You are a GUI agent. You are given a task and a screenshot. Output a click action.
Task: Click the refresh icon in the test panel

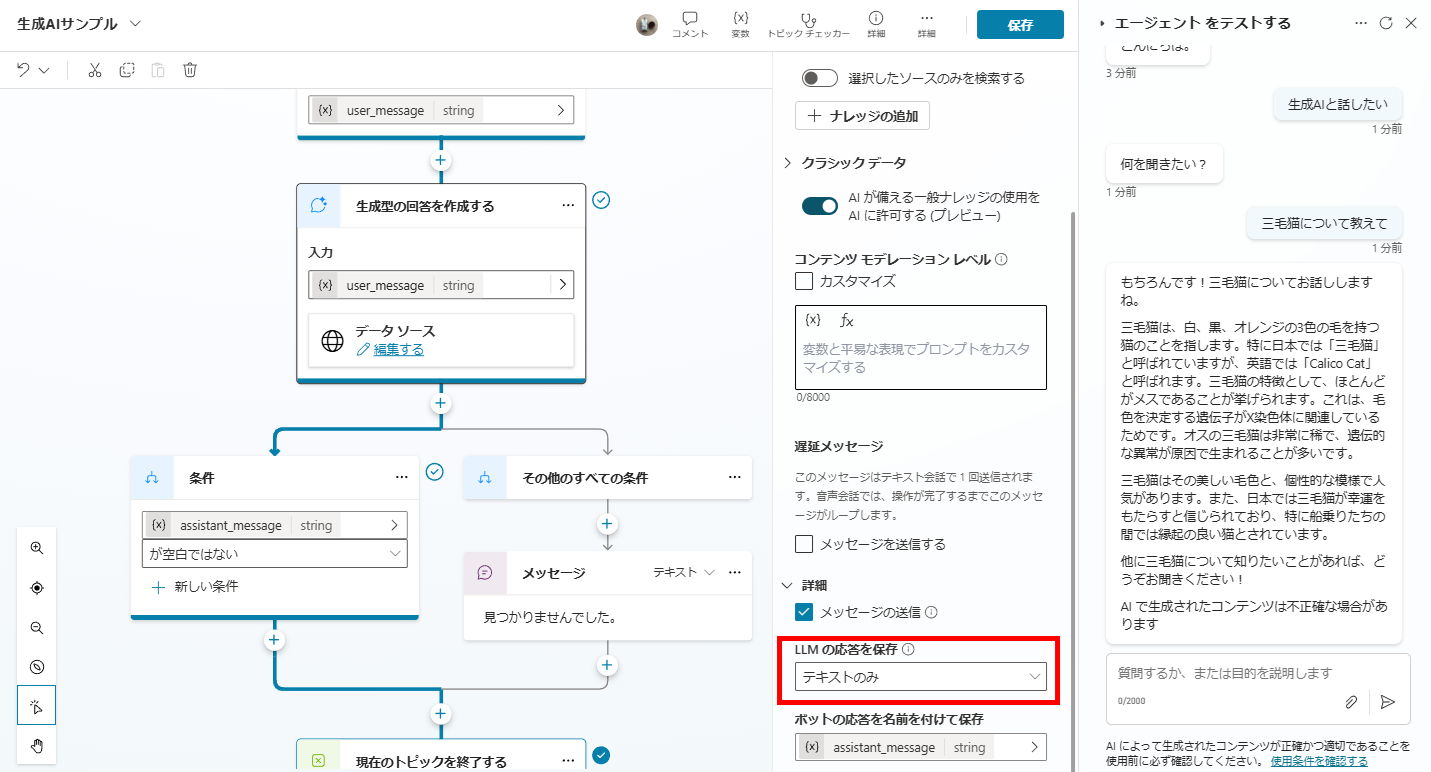click(1388, 22)
